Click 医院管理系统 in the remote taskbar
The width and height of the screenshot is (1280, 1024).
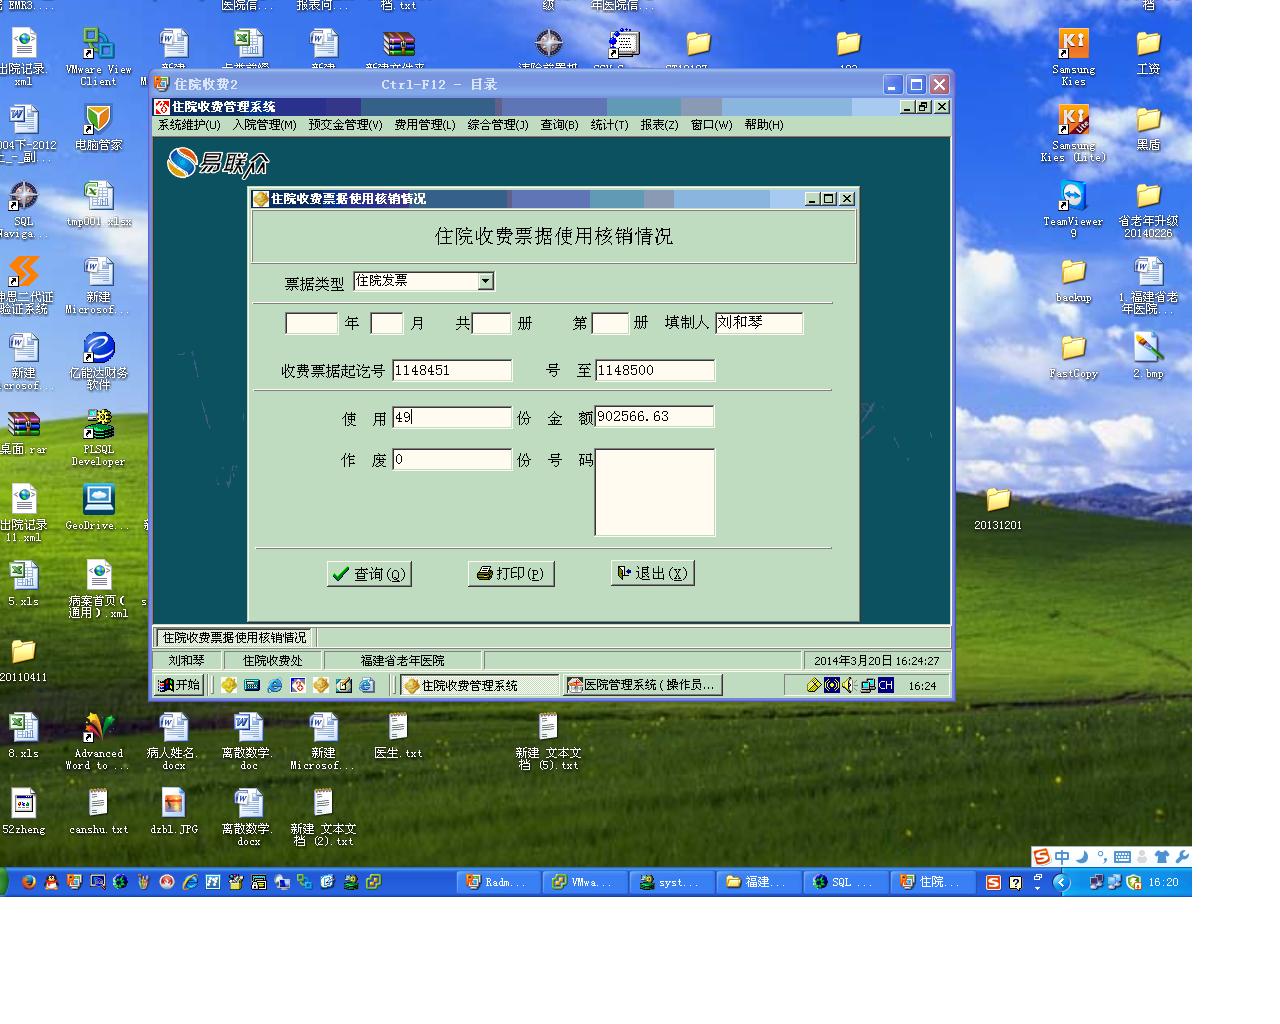[x=643, y=685]
